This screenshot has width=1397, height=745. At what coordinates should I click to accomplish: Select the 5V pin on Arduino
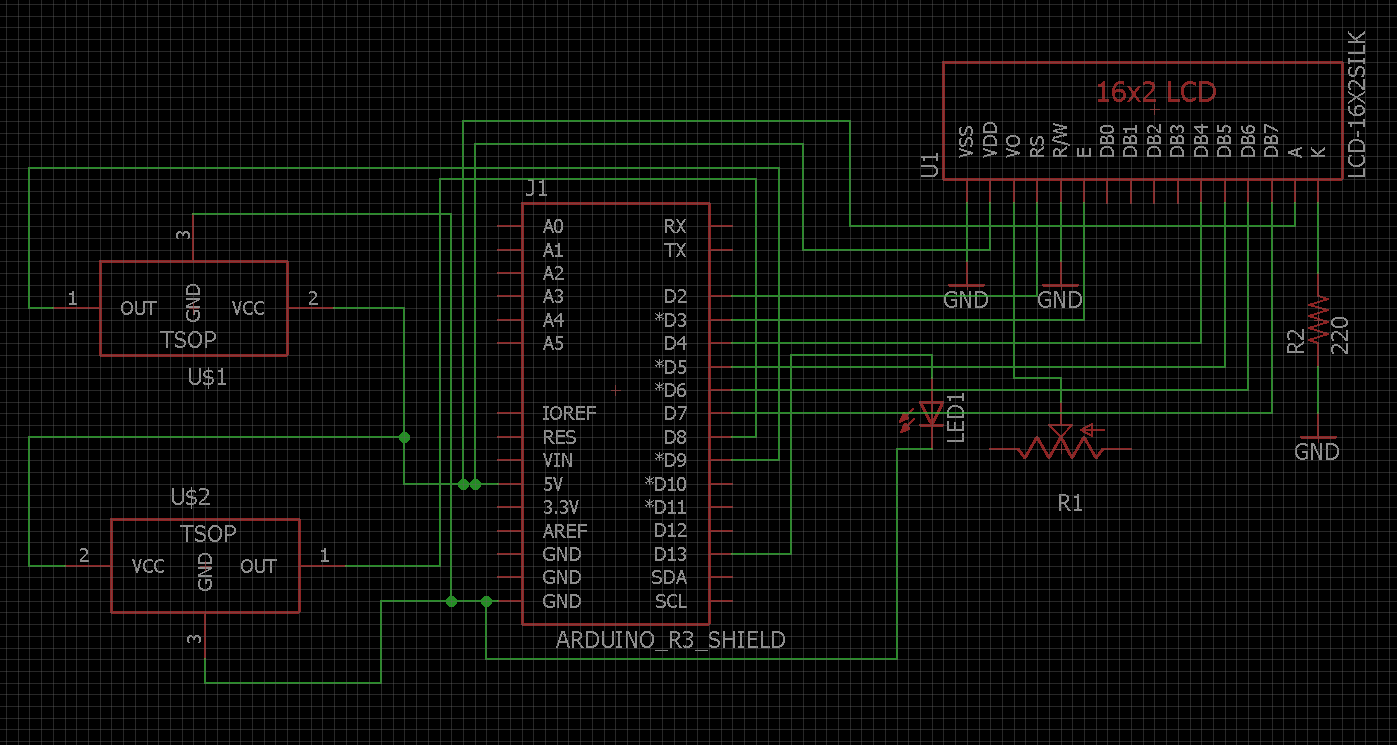[x=554, y=484]
